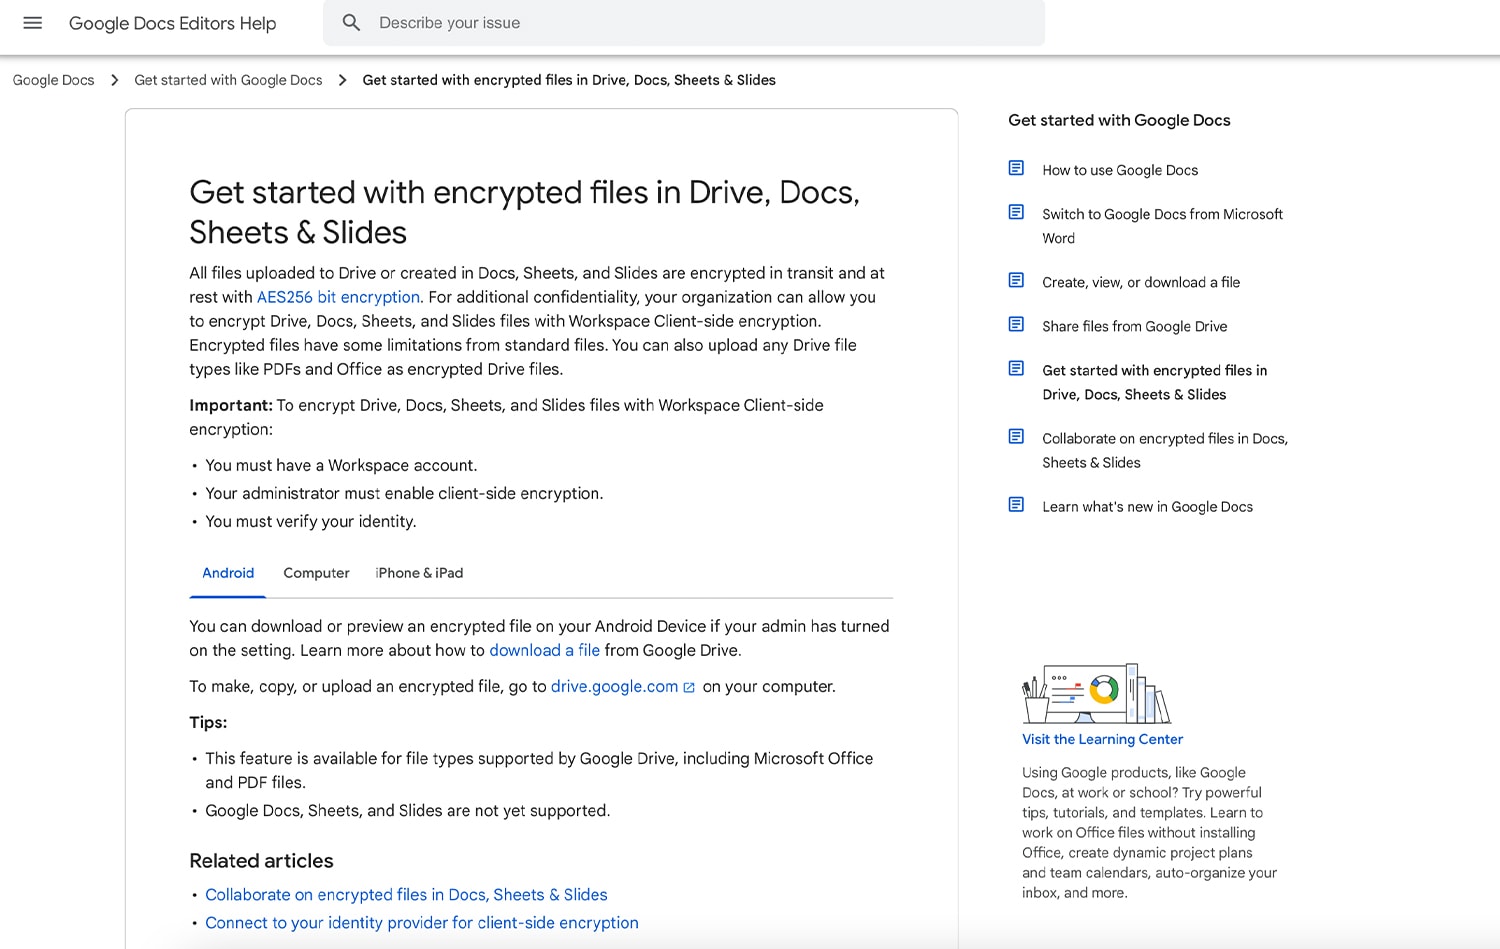Click the Describe your issue search field
The image size is (1500, 949).
(600, 22)
